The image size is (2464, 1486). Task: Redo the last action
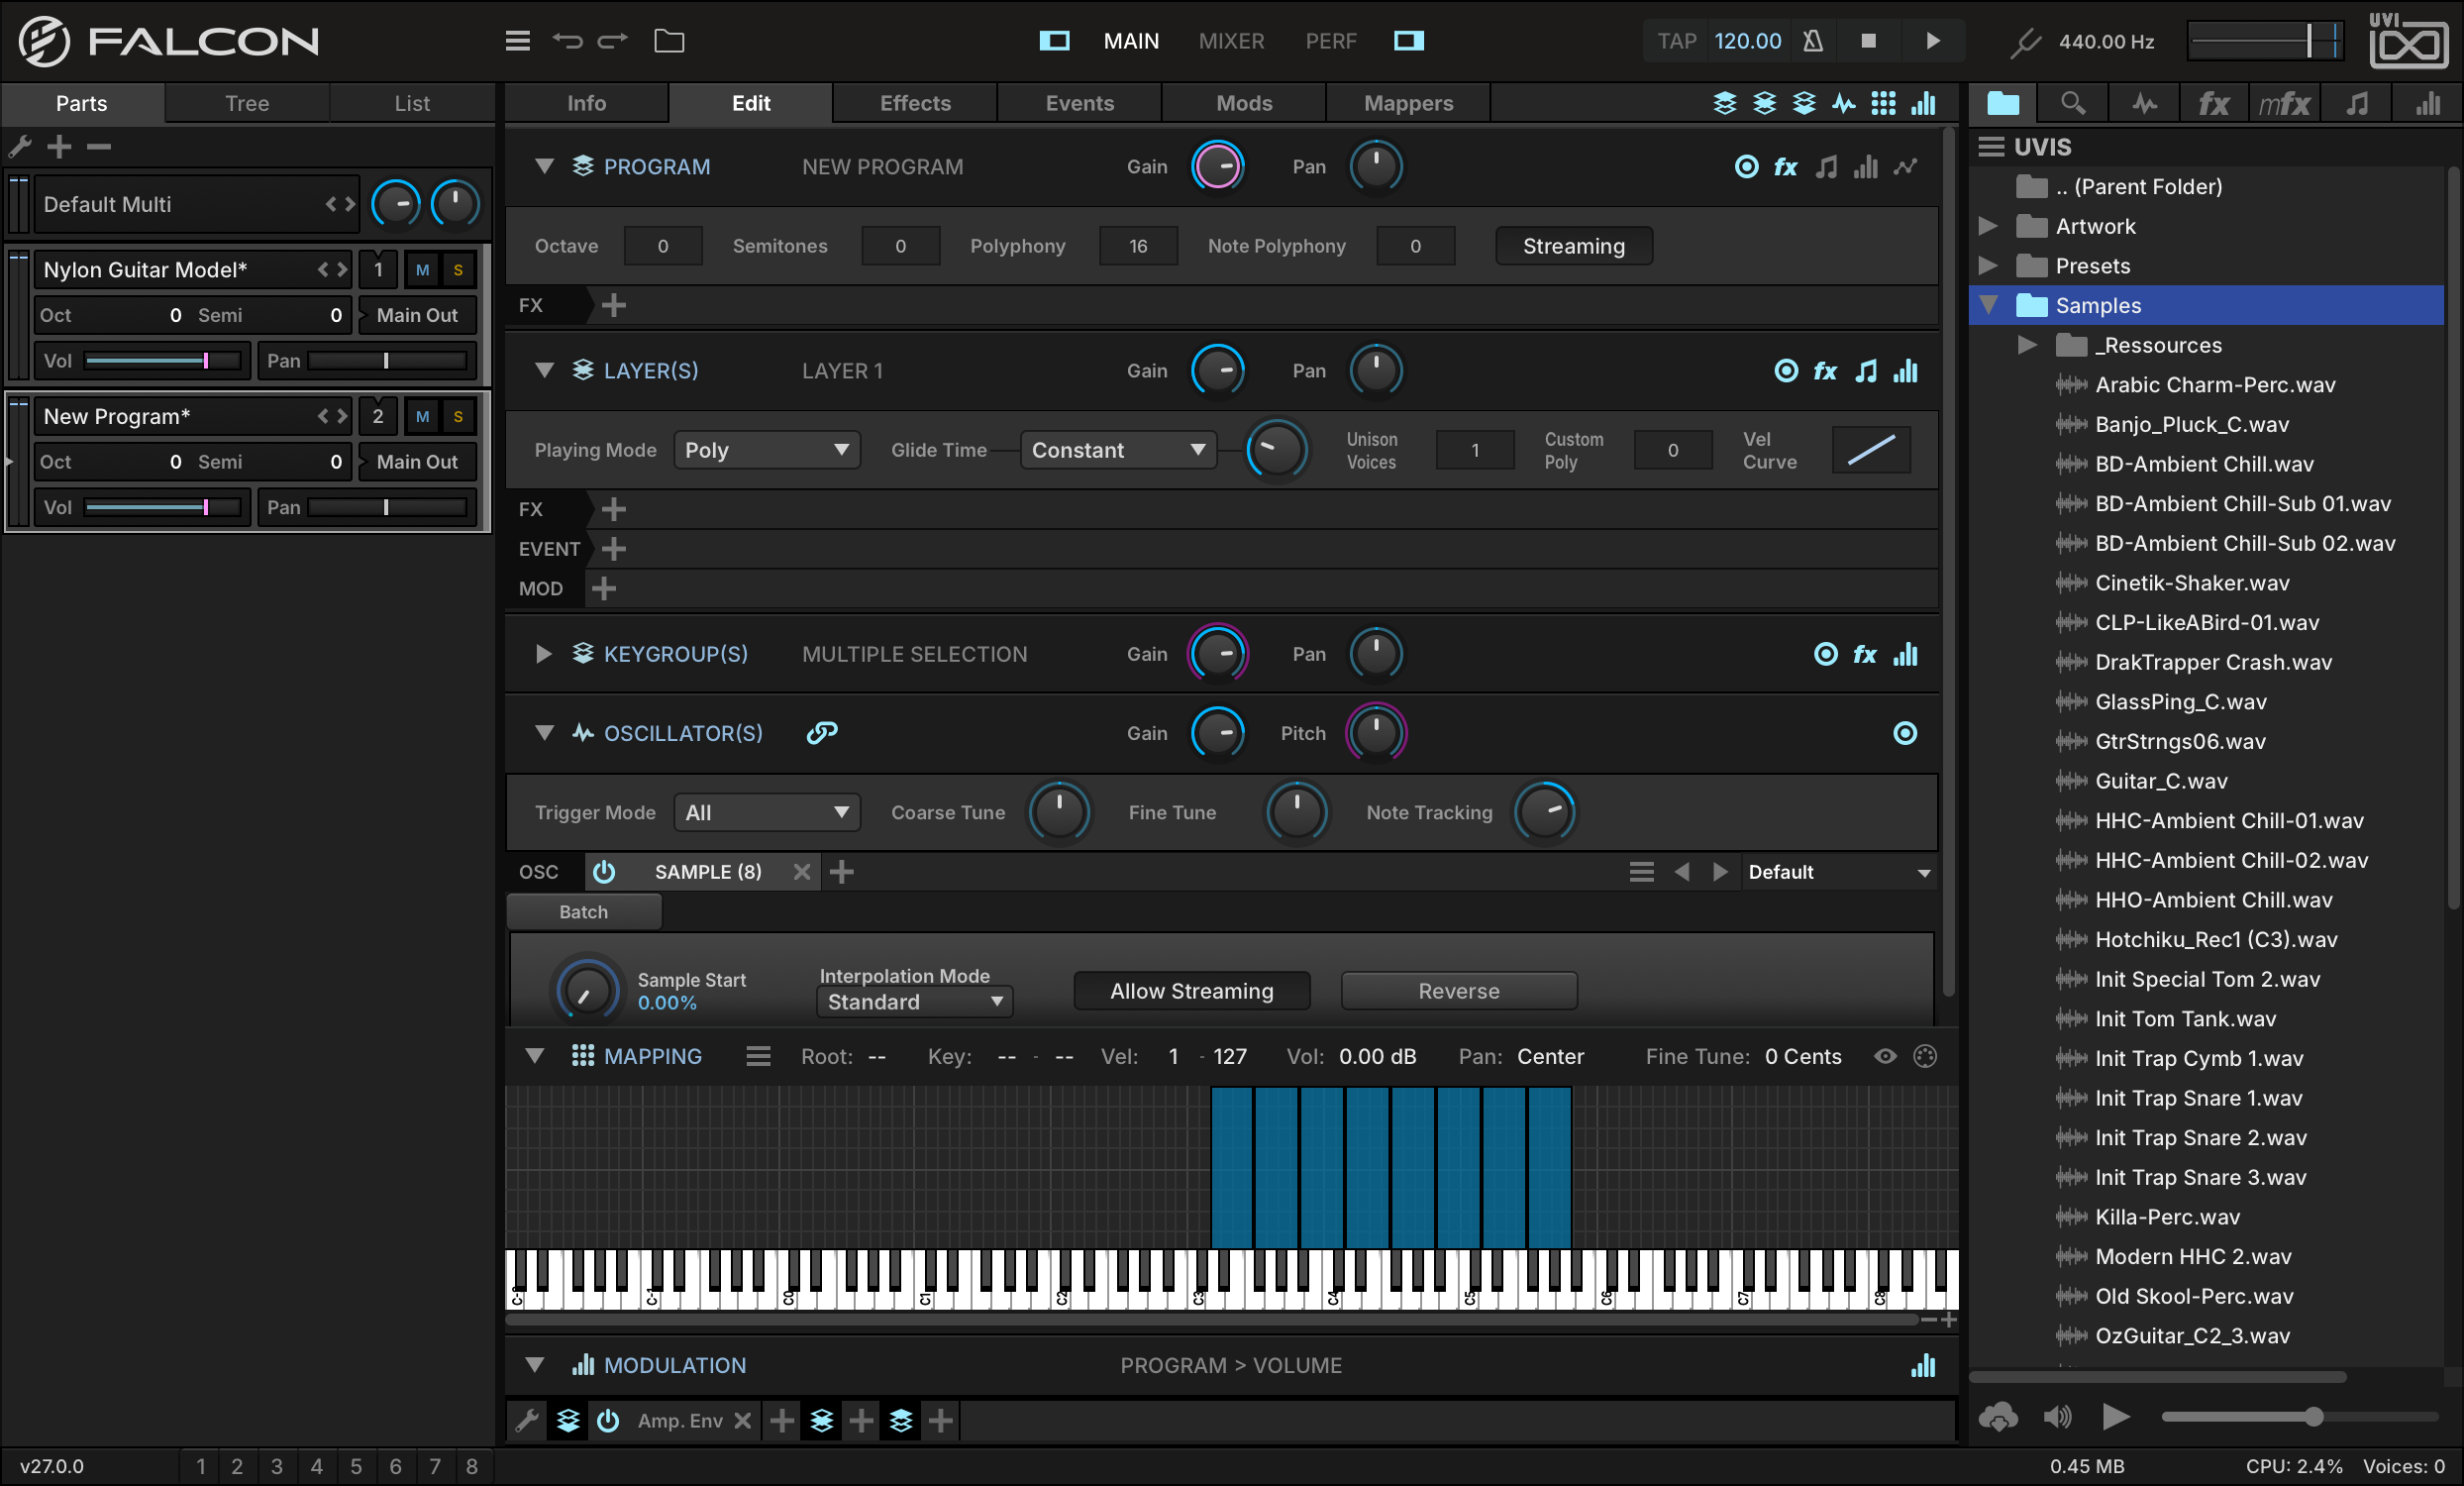point(612,41)
